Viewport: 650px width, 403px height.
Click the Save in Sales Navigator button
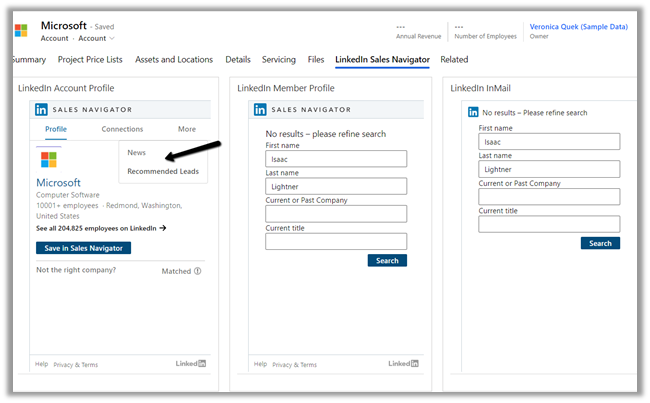[83, 248]
